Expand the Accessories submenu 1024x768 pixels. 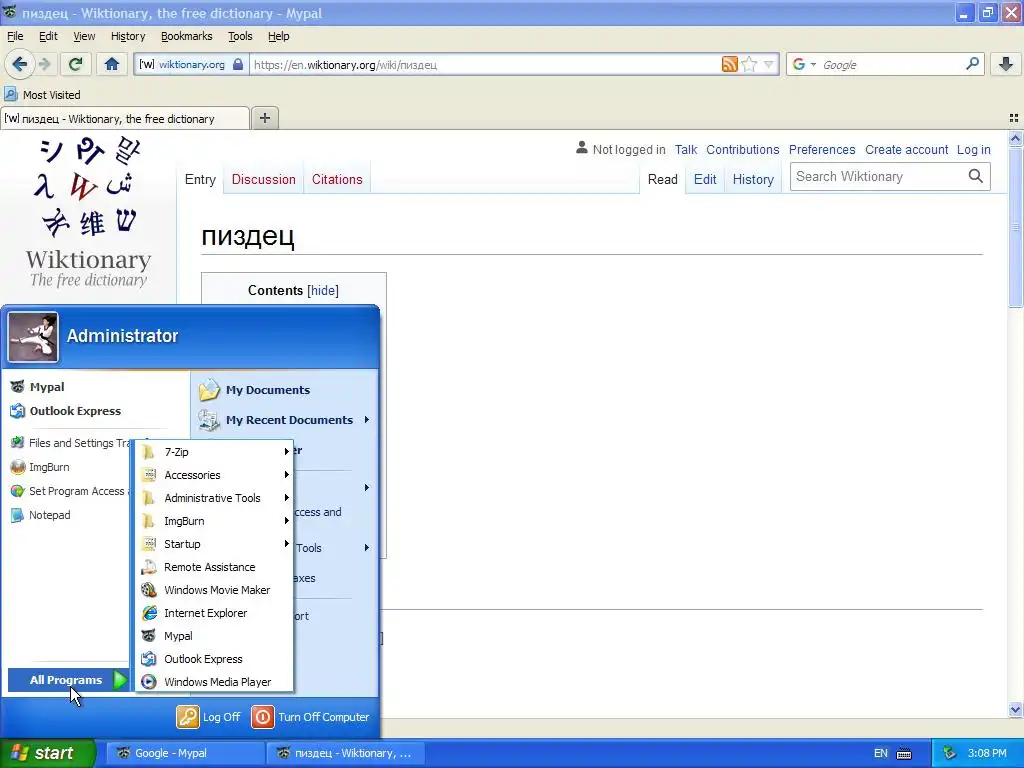[214, 475]
